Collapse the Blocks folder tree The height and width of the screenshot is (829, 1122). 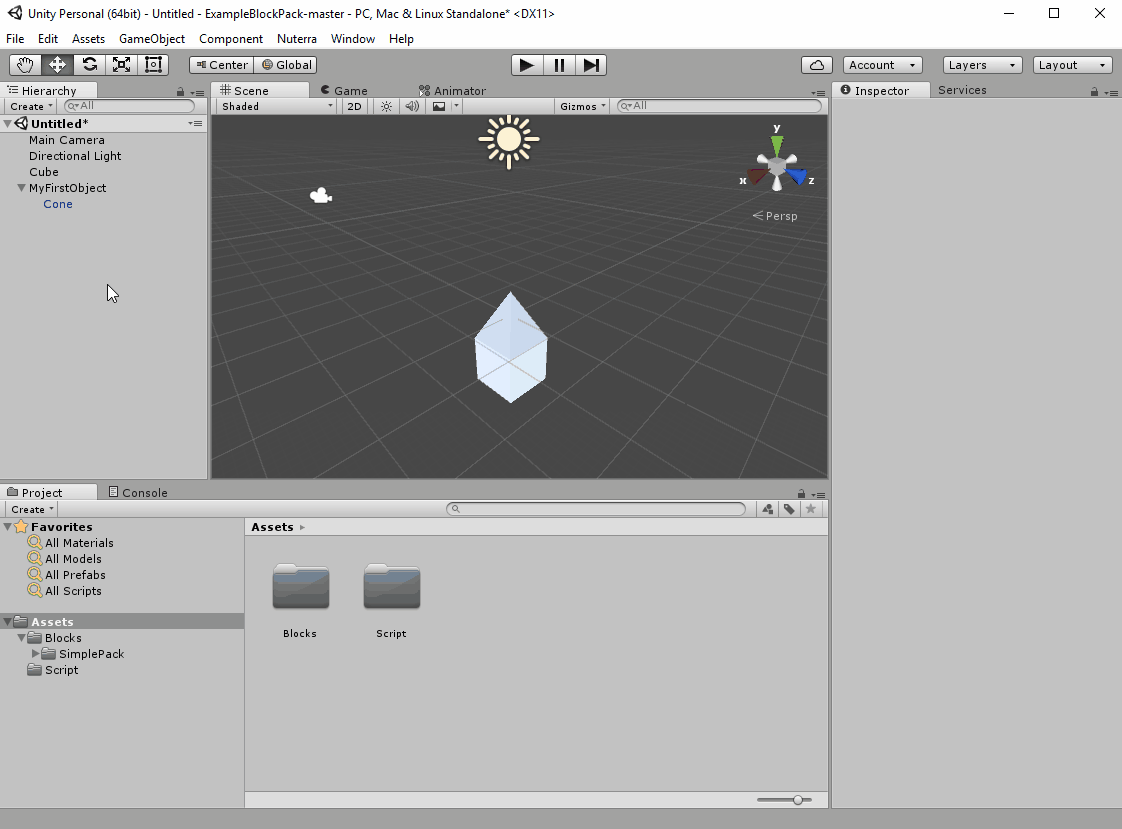21,637
